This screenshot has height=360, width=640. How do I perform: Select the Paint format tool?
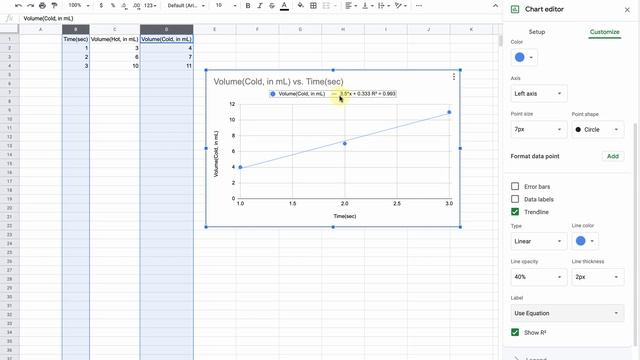(54, 6)
